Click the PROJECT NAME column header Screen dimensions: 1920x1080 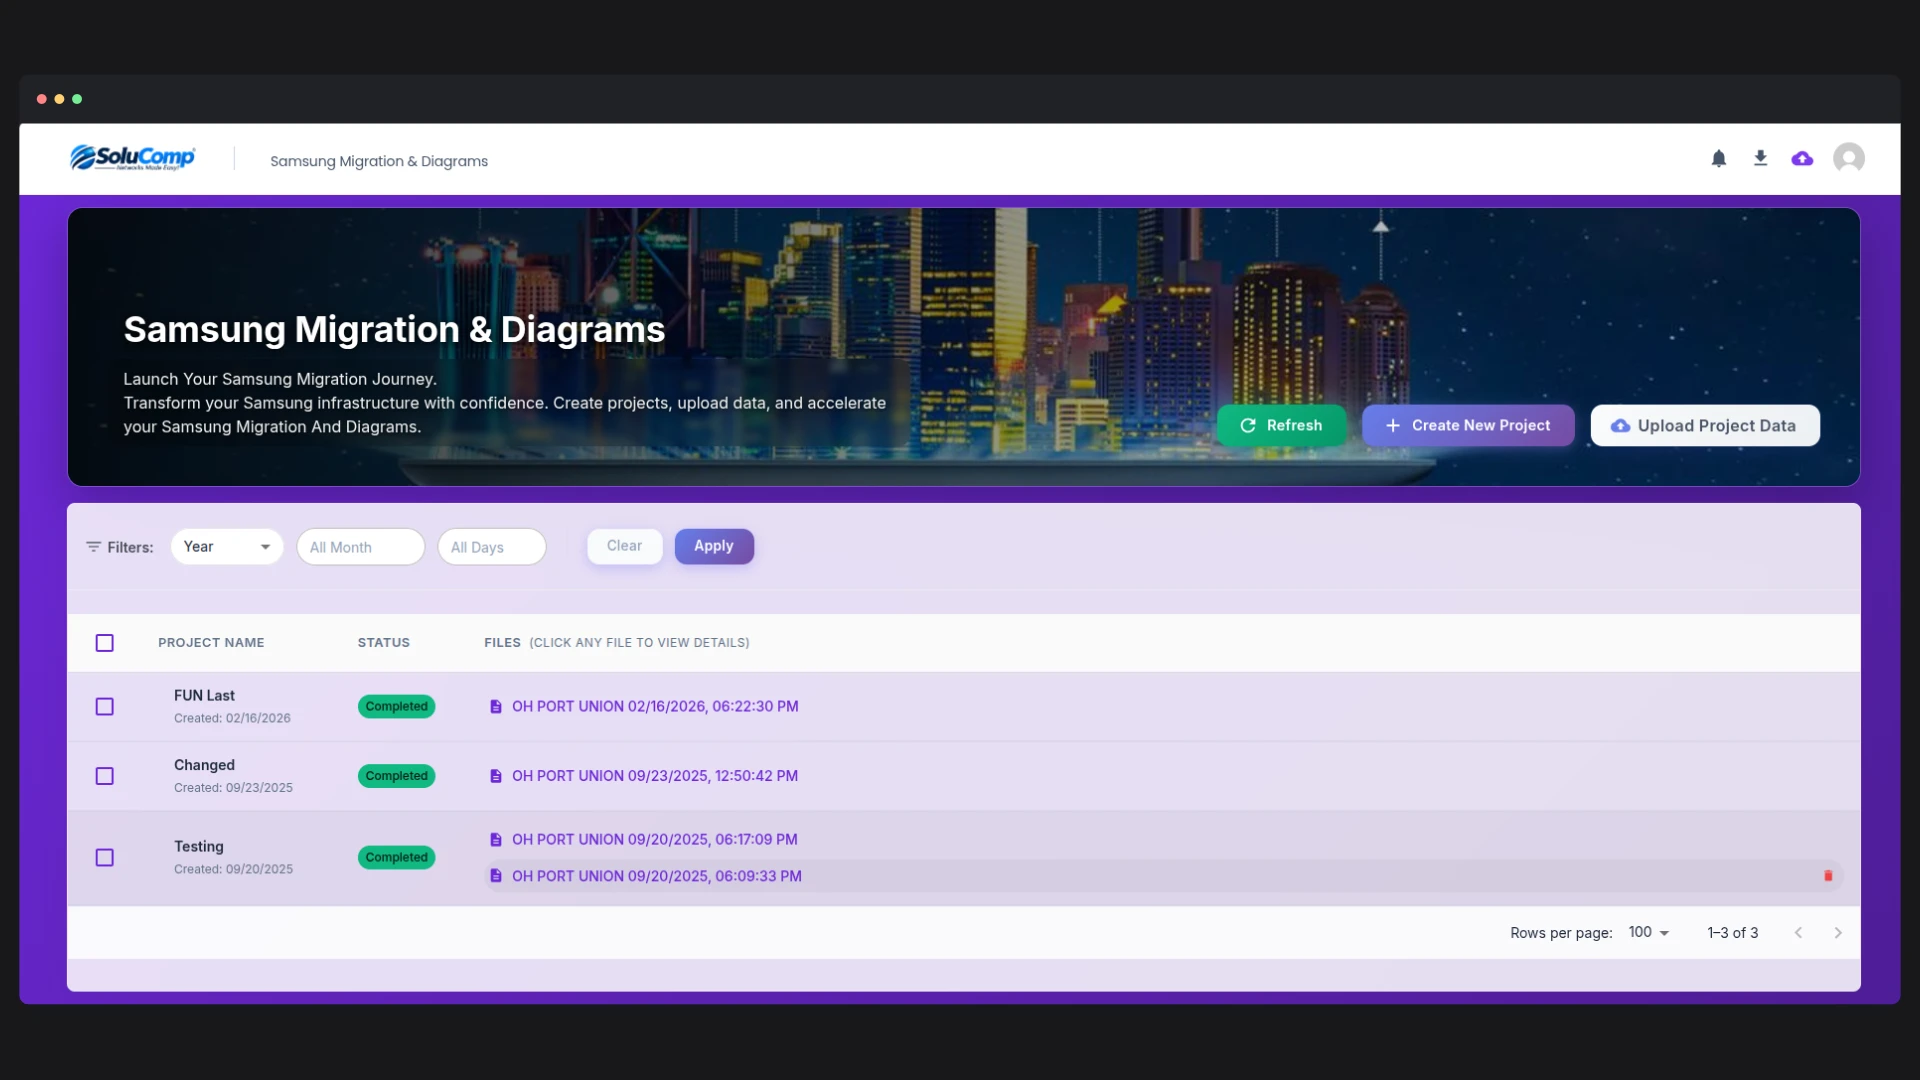pos(211,643)
